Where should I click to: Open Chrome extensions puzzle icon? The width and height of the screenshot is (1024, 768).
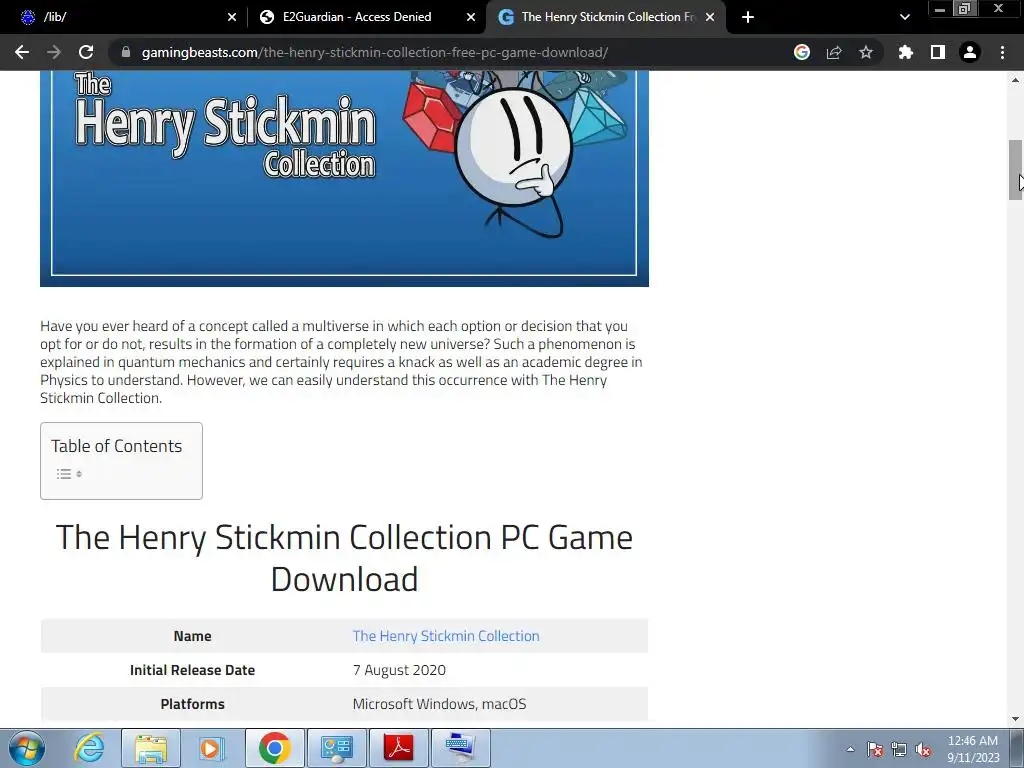click(906, 52)
